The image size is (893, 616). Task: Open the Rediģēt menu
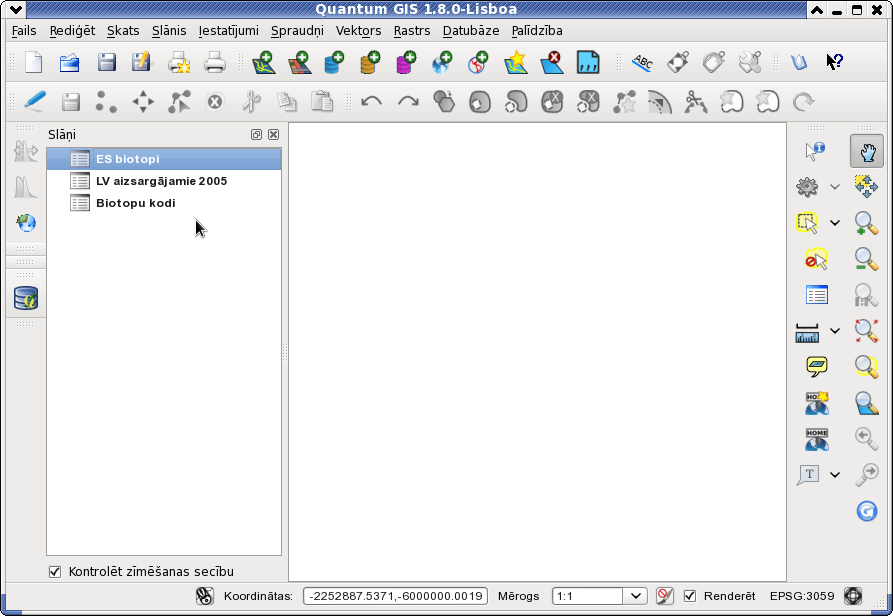tap(72, 31)
